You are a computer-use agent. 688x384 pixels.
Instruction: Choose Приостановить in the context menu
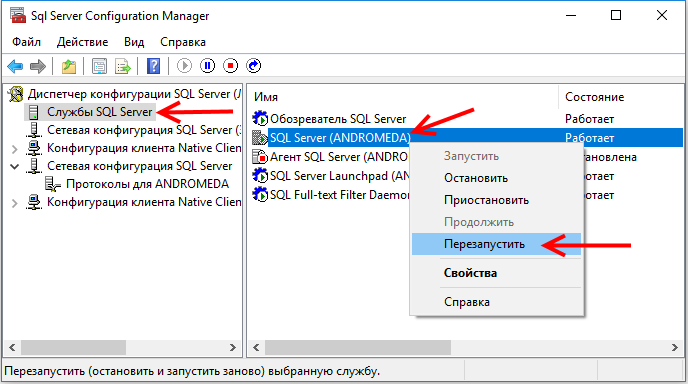pyautogui.click(x=496, y=200)
